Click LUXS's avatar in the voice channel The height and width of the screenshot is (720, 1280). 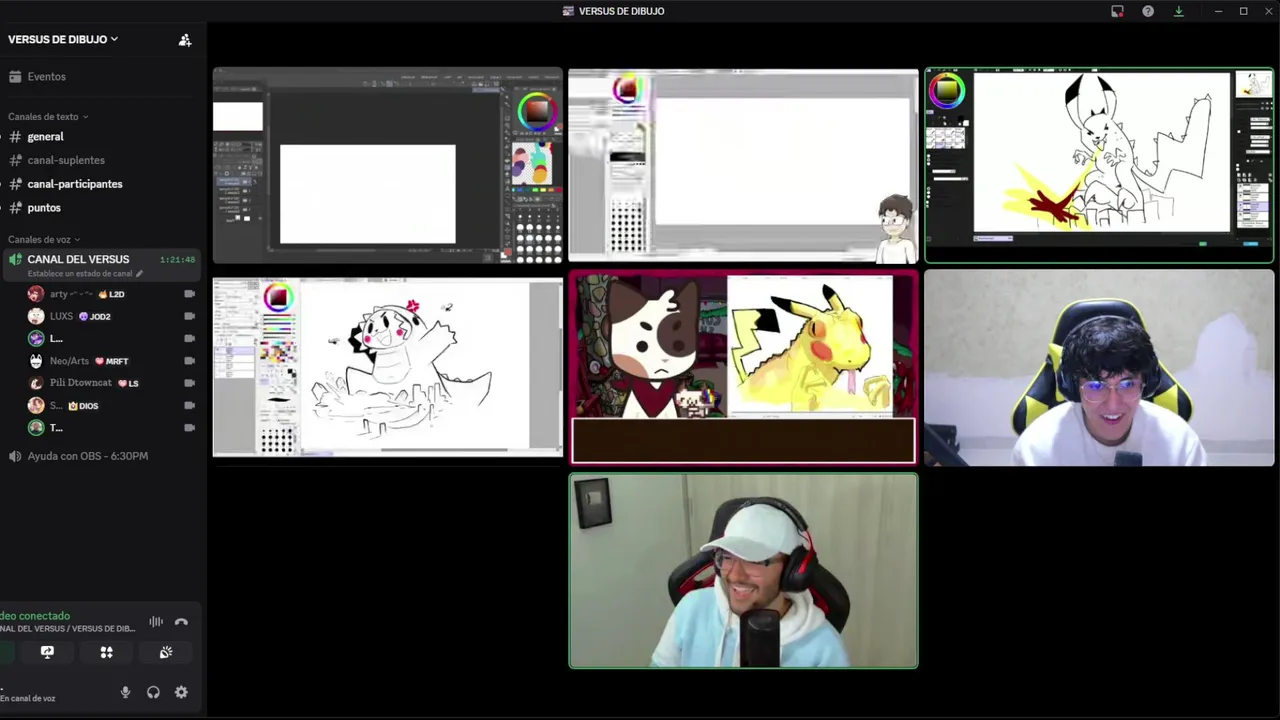pyautogui.click(x=36, y=316)
